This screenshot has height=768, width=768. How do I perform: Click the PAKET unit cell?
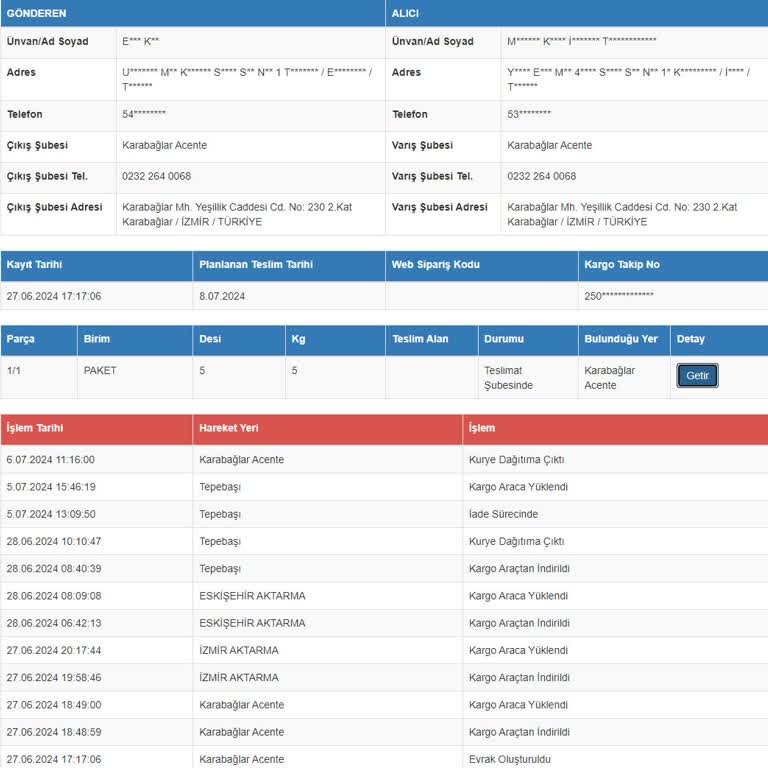100,371
